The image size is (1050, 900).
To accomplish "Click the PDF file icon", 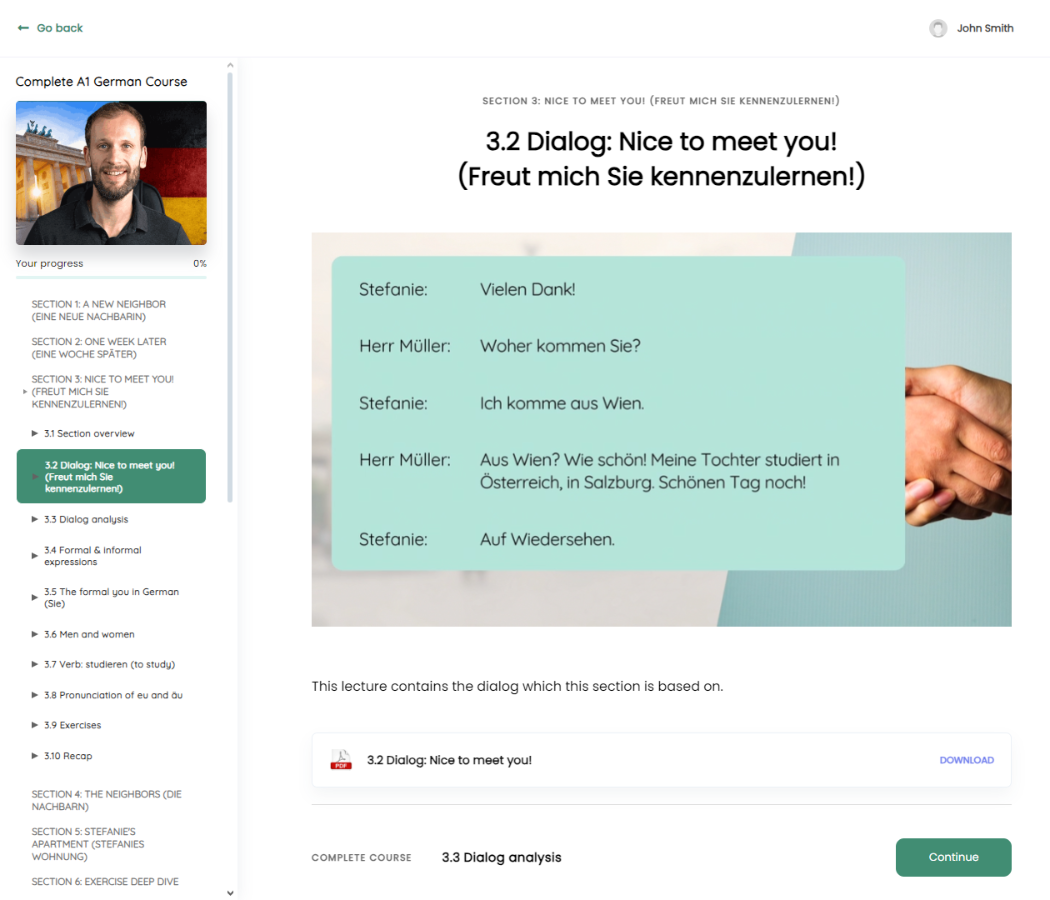I will click(x=341, y=760).
